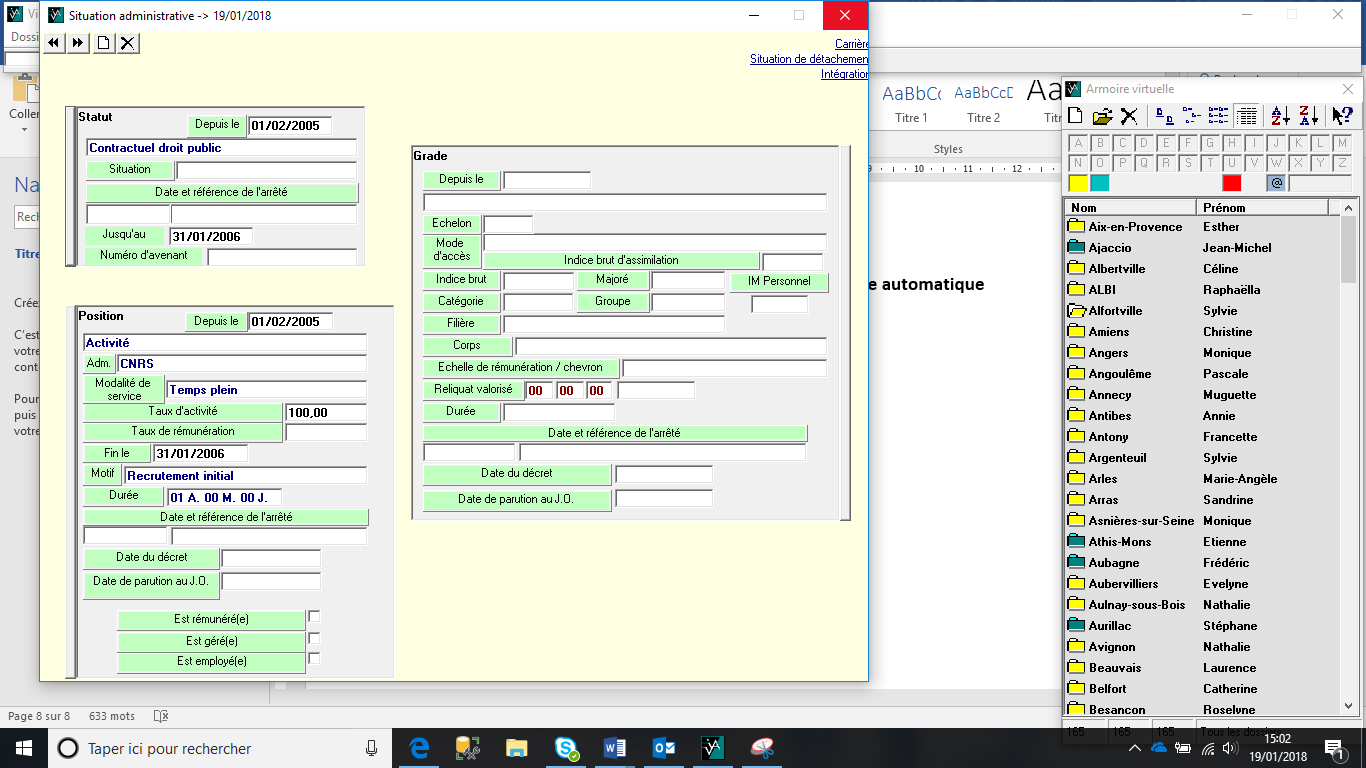The width and height of the screenshot is (1366, 768).
Task: Show hidden system tray icons
Action: (x=1135, y=748)
